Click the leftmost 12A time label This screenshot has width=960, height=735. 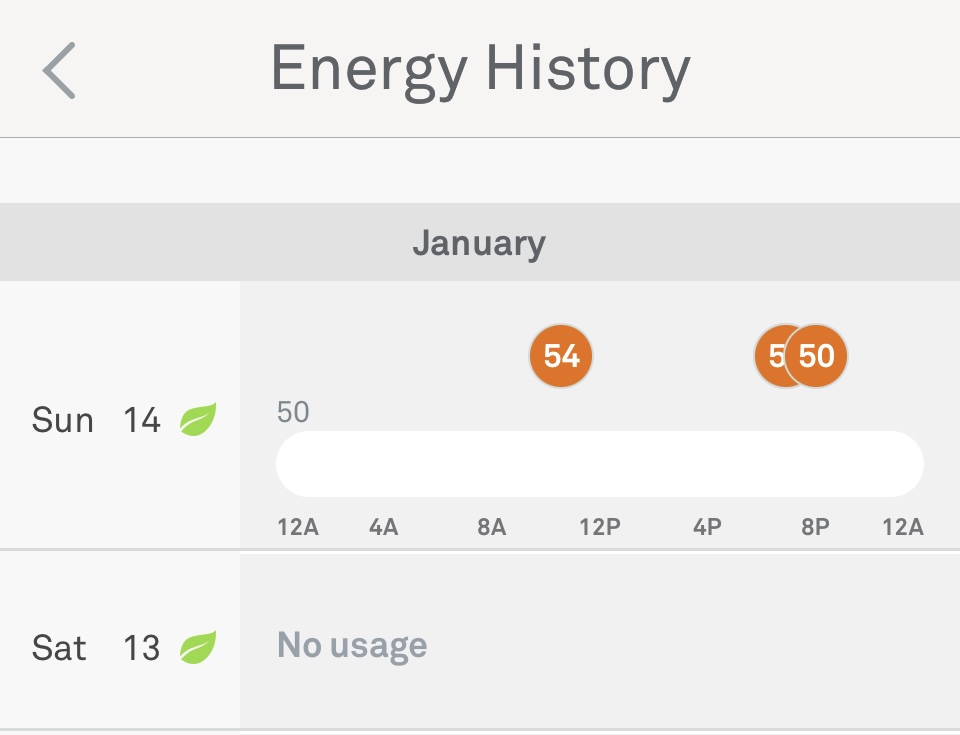pos(298,527)
